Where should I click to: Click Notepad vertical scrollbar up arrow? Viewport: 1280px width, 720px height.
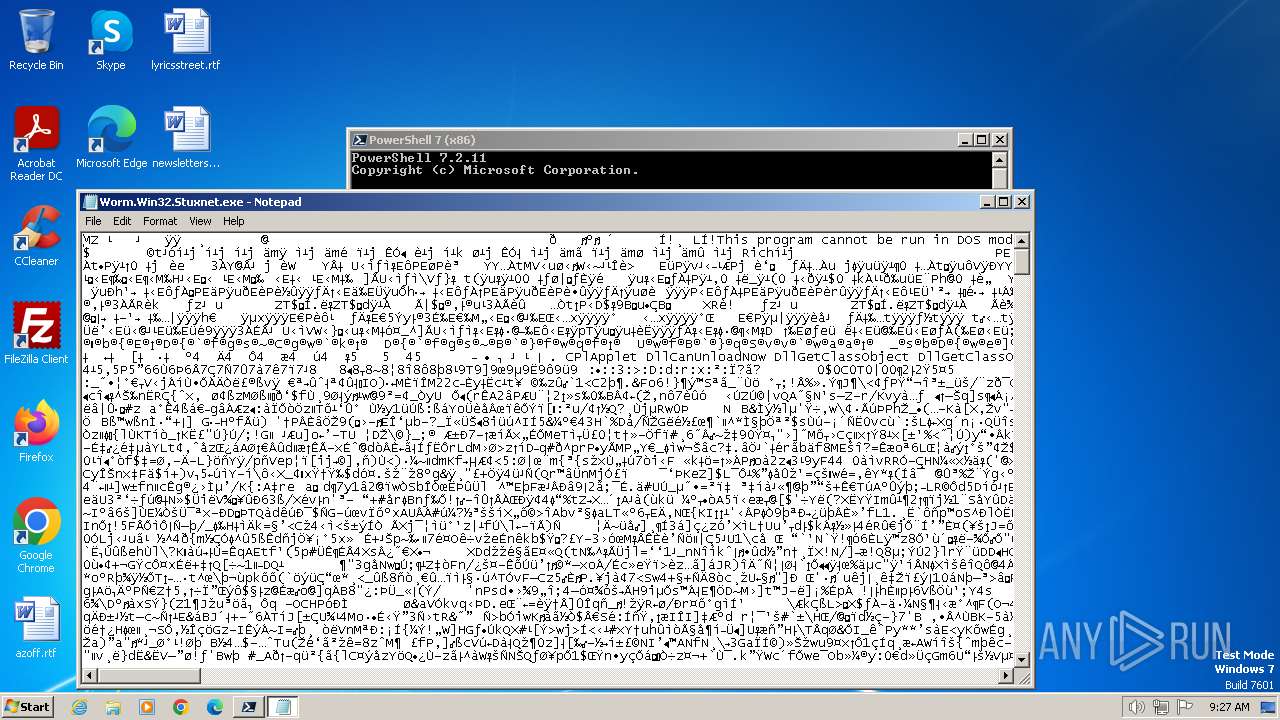click(x=1022, y=241)
